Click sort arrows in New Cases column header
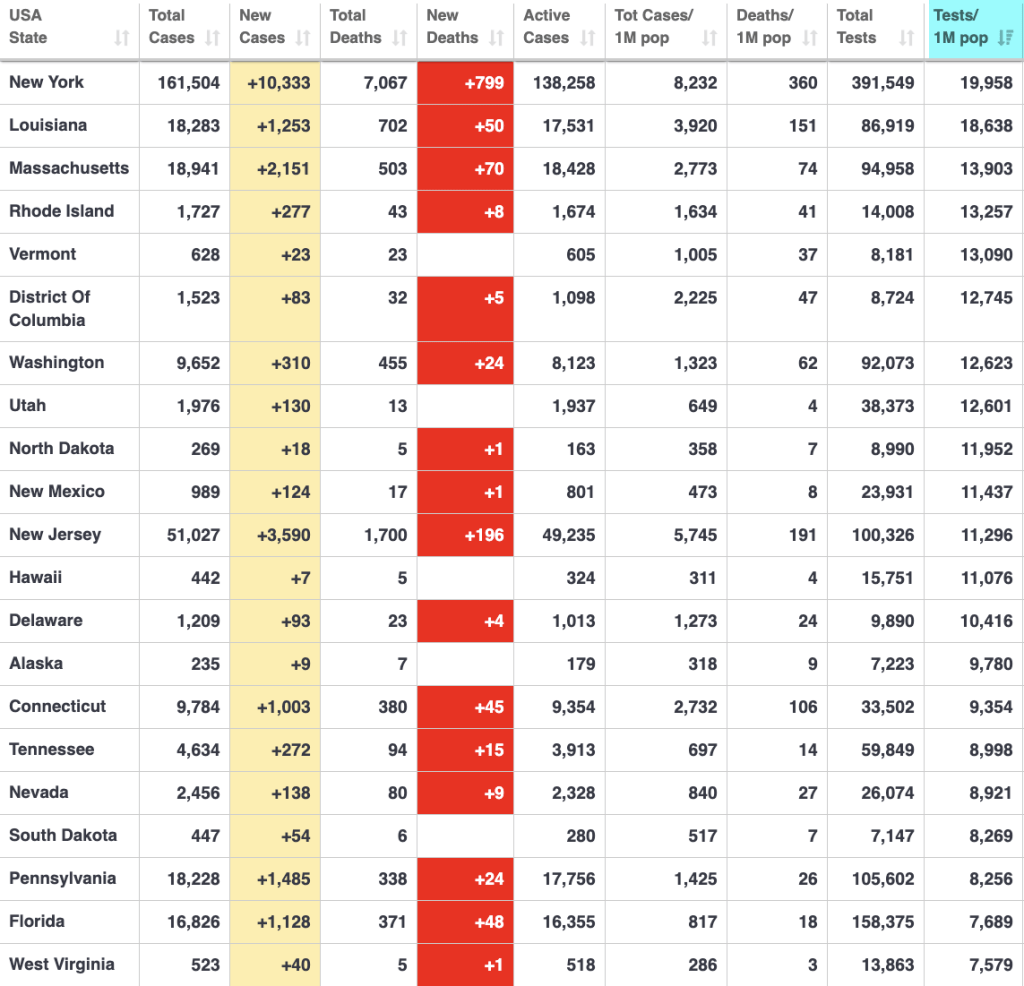 click(303, 38)
